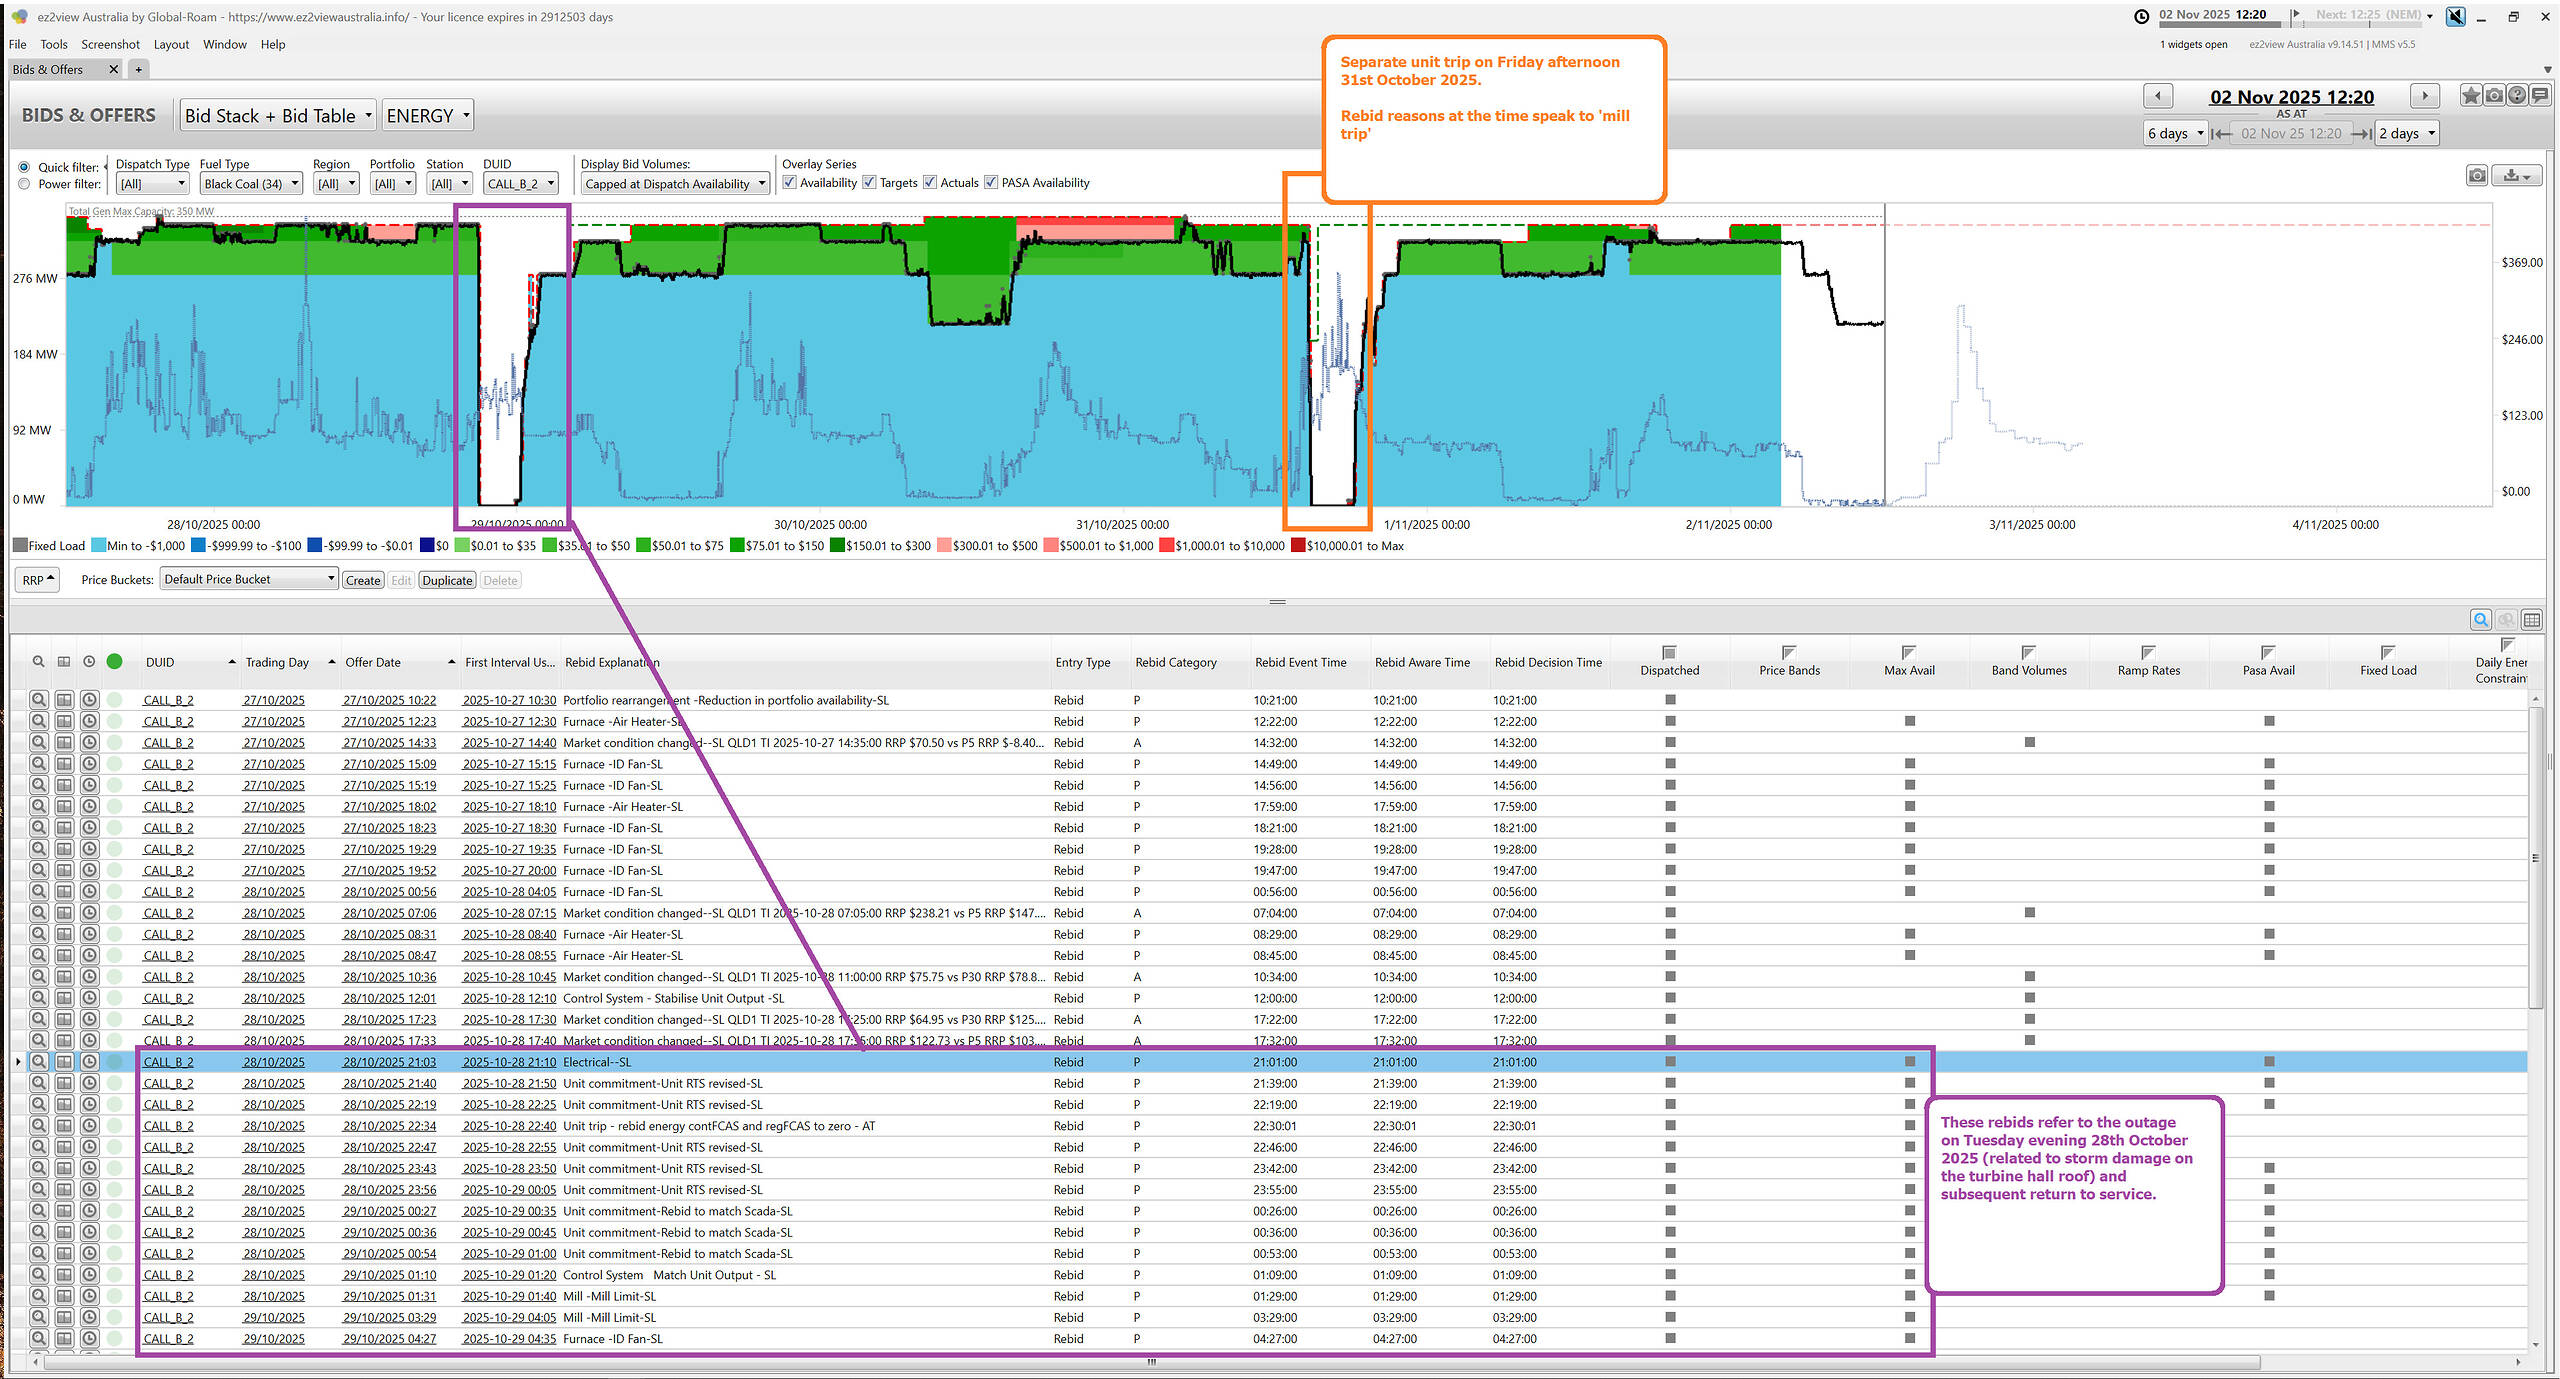Open the Default Price Bucket dropdown

tap(248, 579)
